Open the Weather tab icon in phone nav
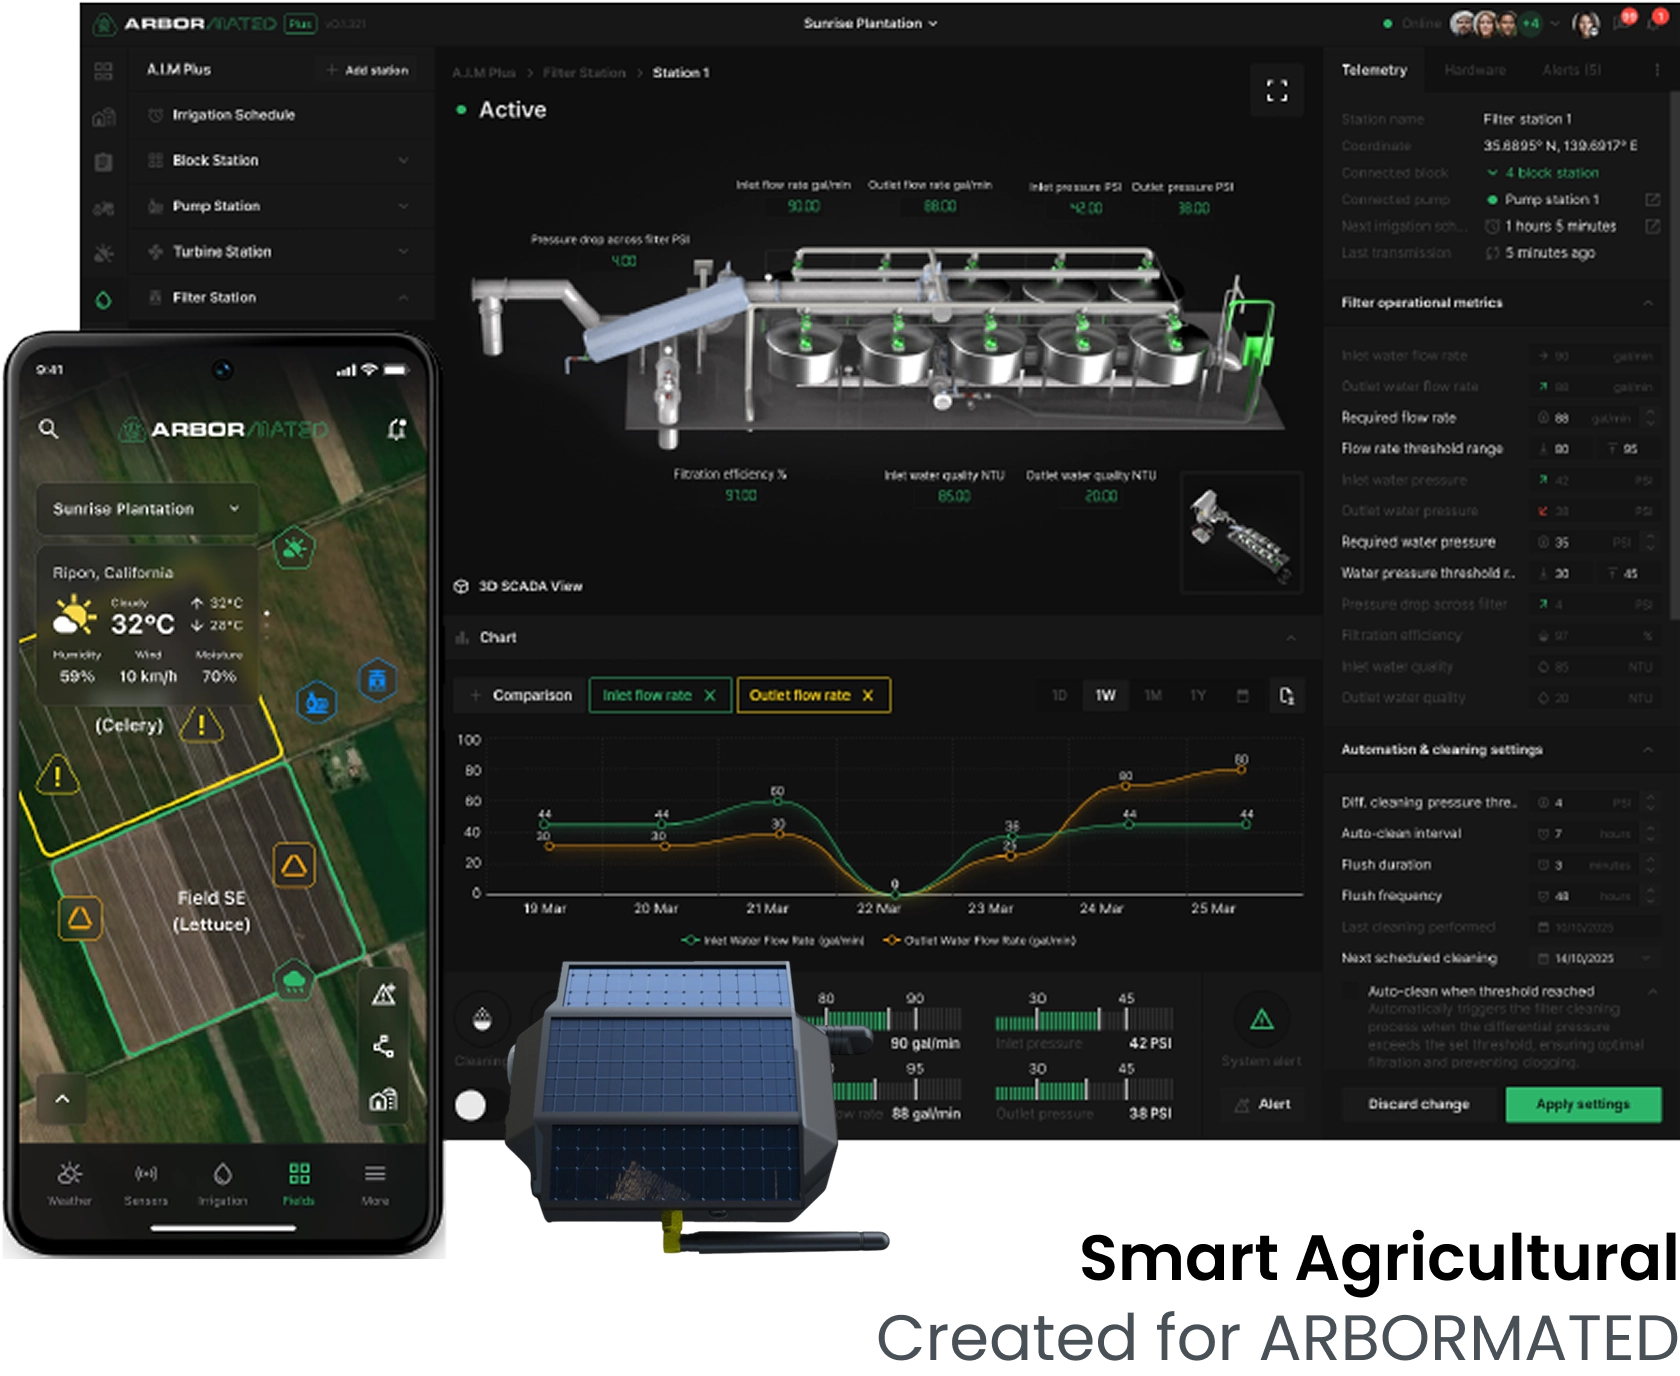The height and width of the screenshot is (1376, 1680). tap(69, 1173)
